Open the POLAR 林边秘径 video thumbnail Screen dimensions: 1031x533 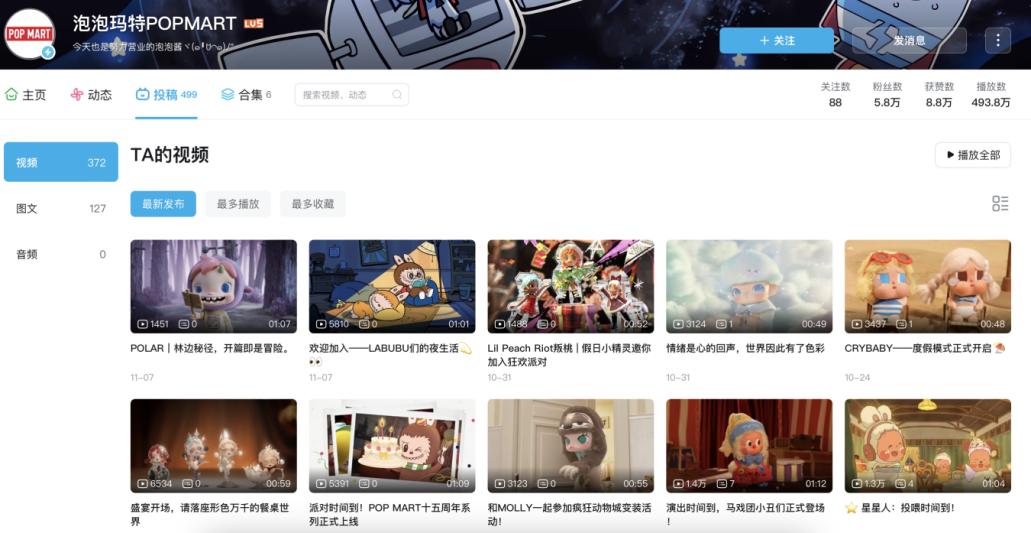[x=214, y=287]
